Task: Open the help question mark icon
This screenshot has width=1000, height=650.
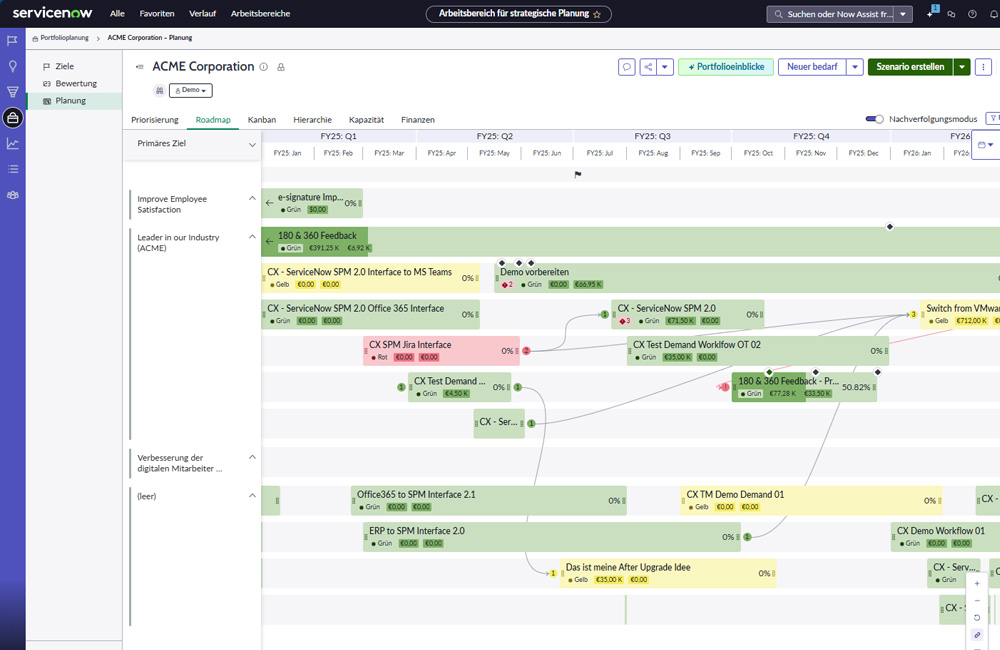Action: coord(972,14)
